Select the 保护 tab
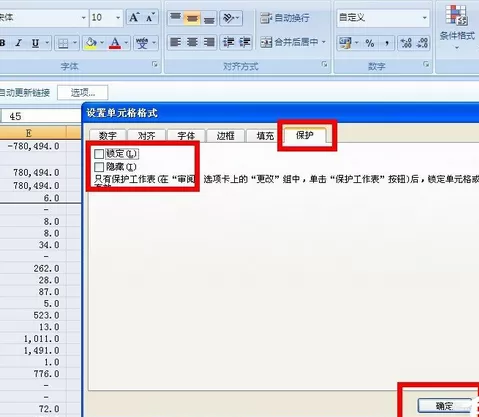Screen dimensions: 479x417 pyautogui.click(x=305, y=135)
